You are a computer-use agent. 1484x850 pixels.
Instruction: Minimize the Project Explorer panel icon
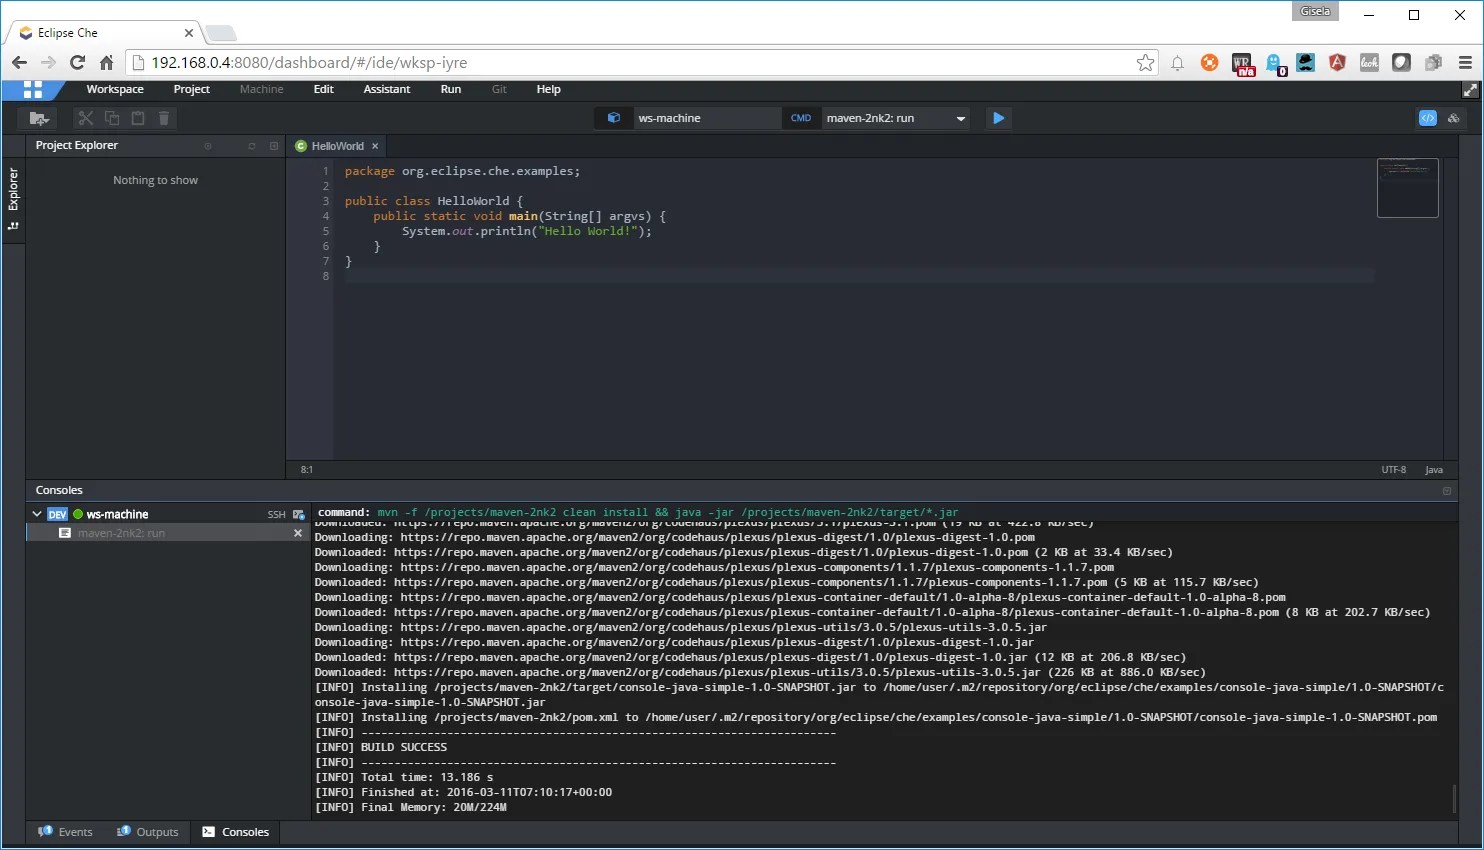tap(274, 146)
